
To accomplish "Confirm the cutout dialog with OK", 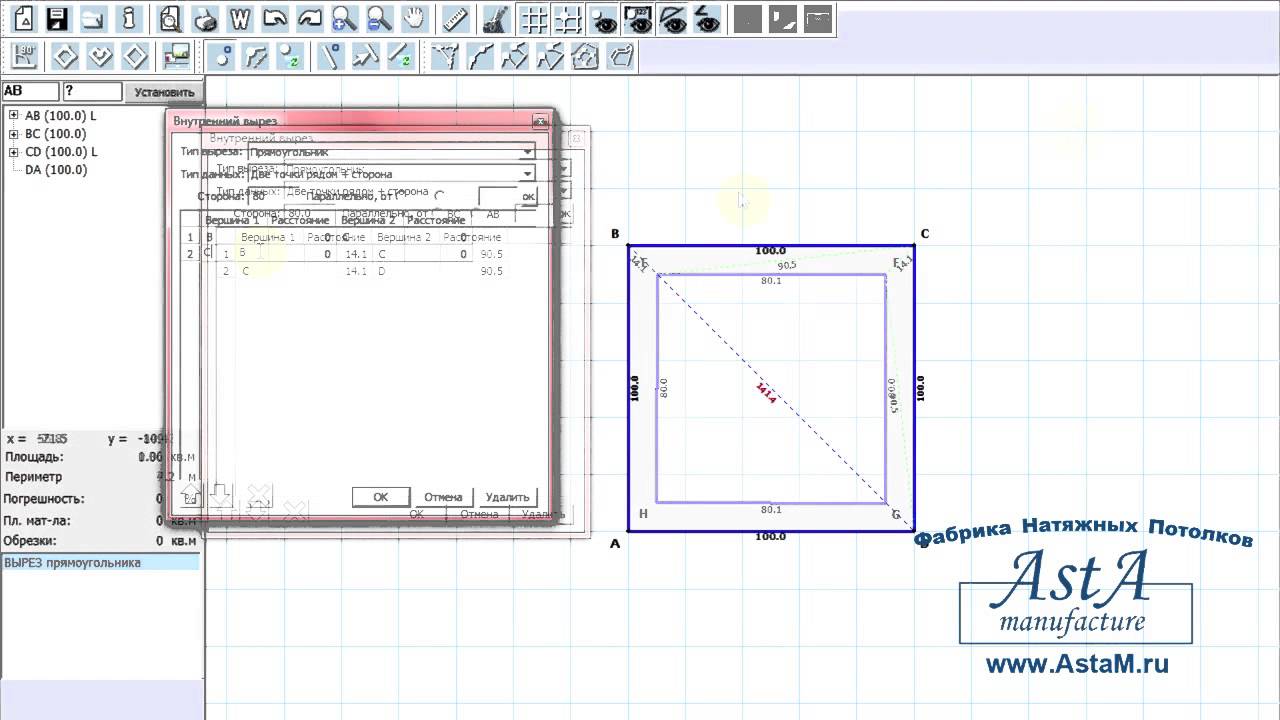I will (381, 497).
